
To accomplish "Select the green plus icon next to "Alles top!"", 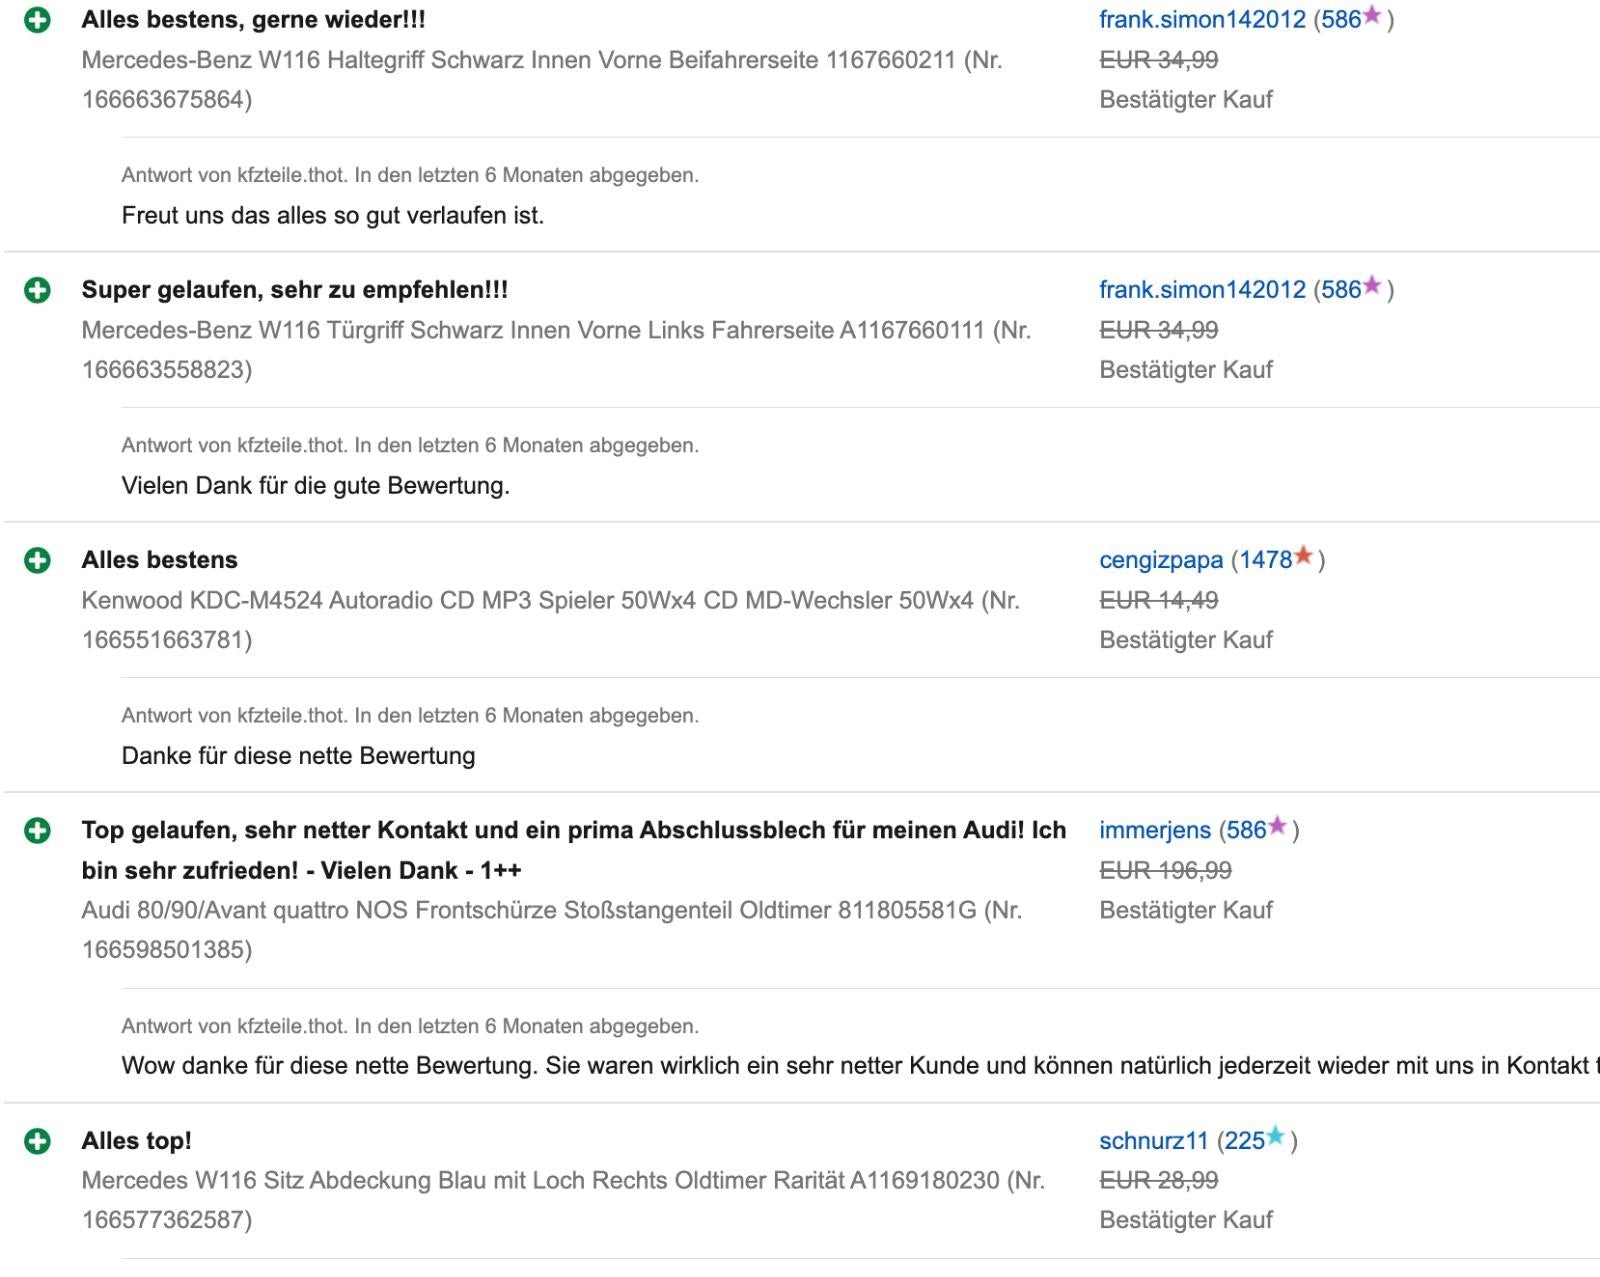I will click(x=38, y=1139).
